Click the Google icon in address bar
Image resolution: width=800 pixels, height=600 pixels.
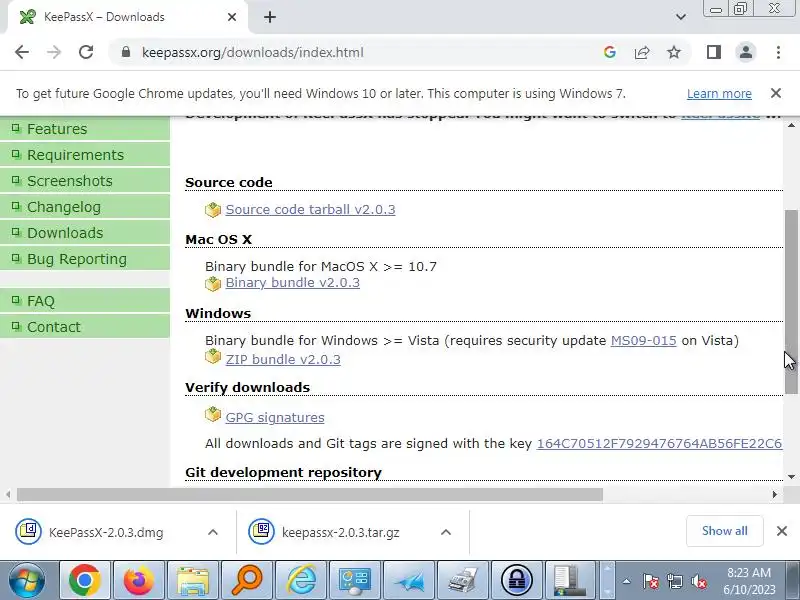(610, 52)
